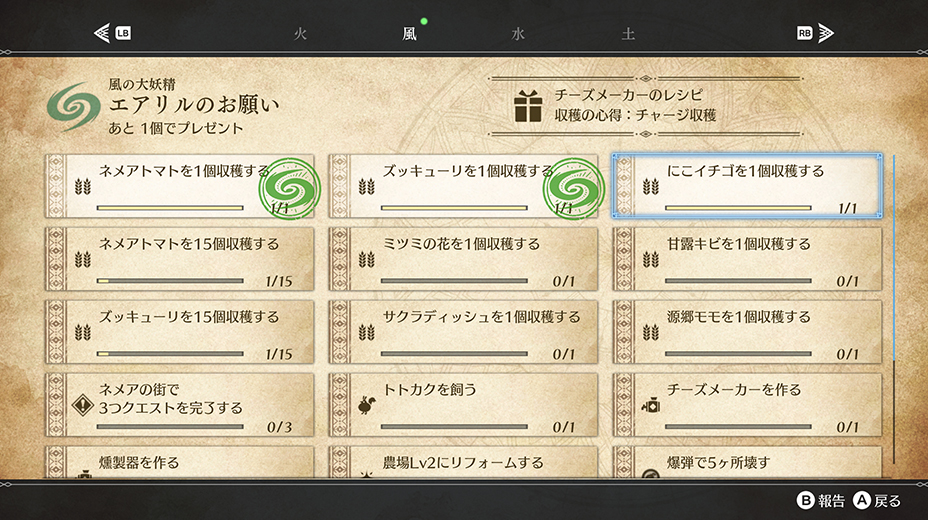Switch to the 水 tab
The width and height of the screenshot is (928, 520).
518,34
